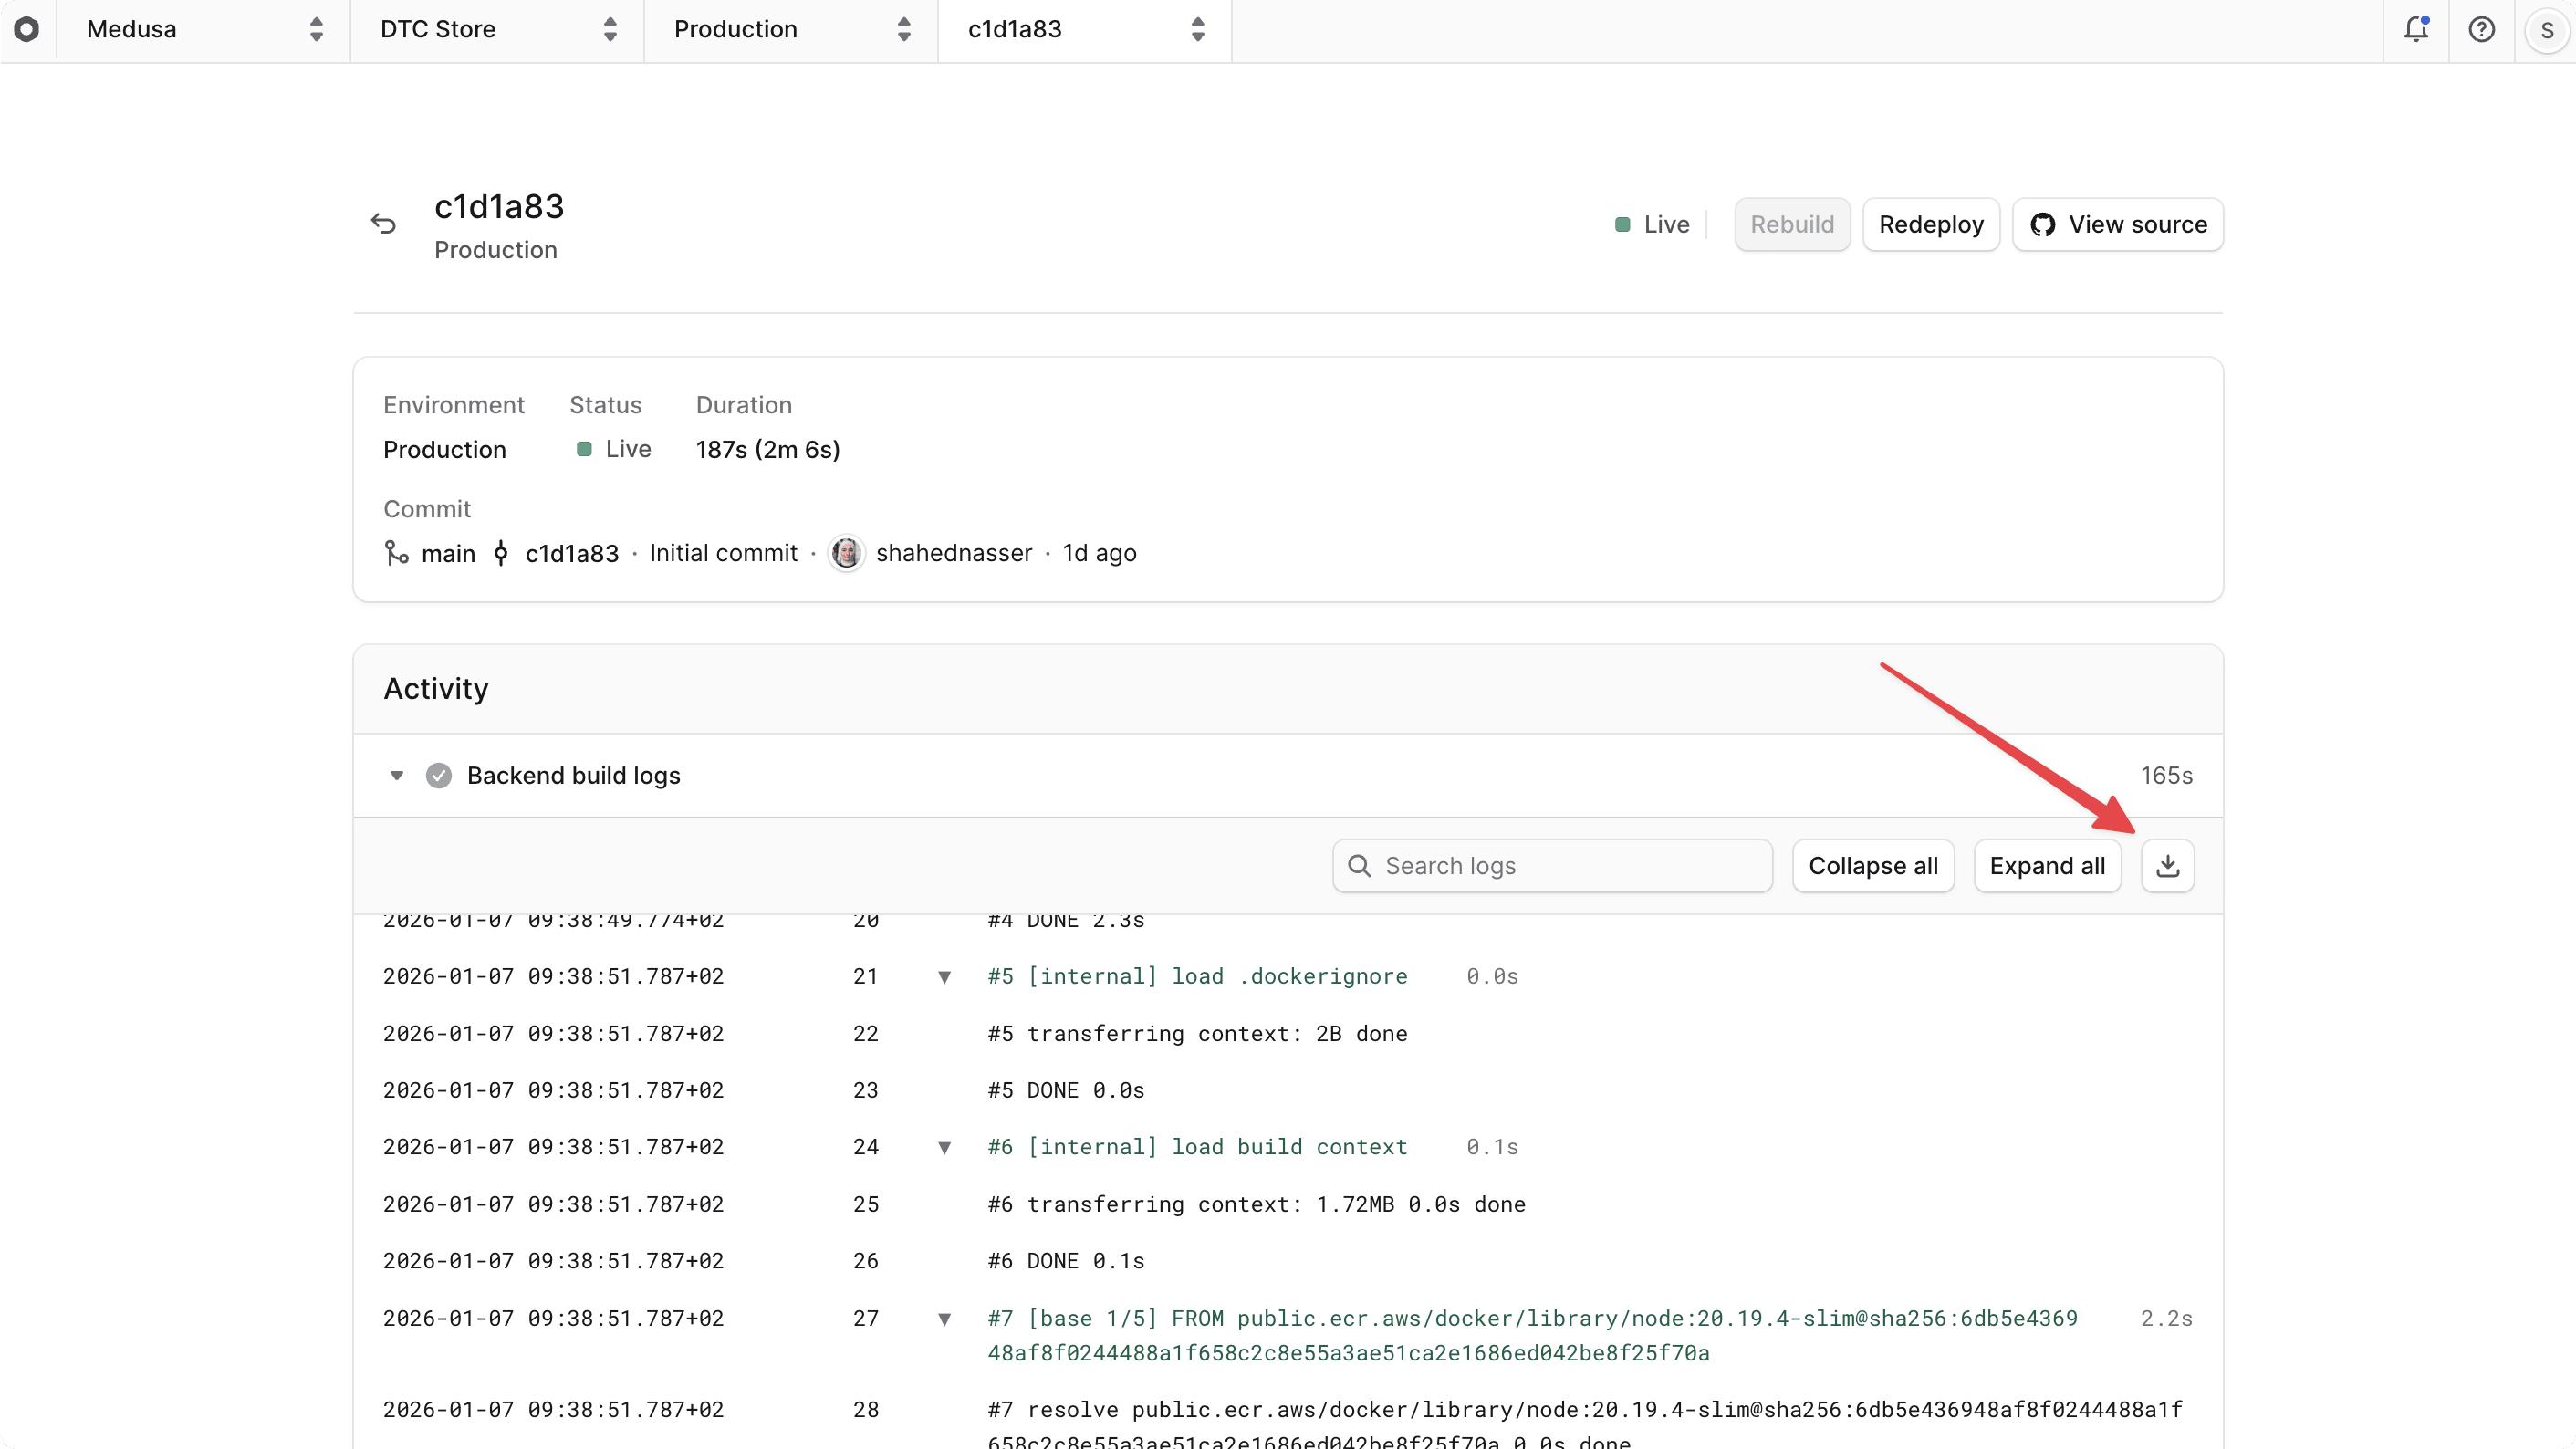Open shahednasser's profile avatar
The image size is (2576, 1449).
point(847,553)
